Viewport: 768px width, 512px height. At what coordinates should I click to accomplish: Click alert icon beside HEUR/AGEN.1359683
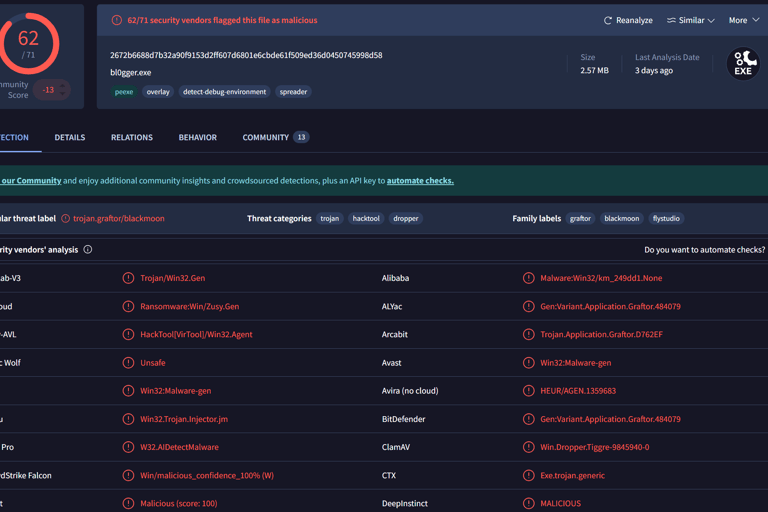528,391
